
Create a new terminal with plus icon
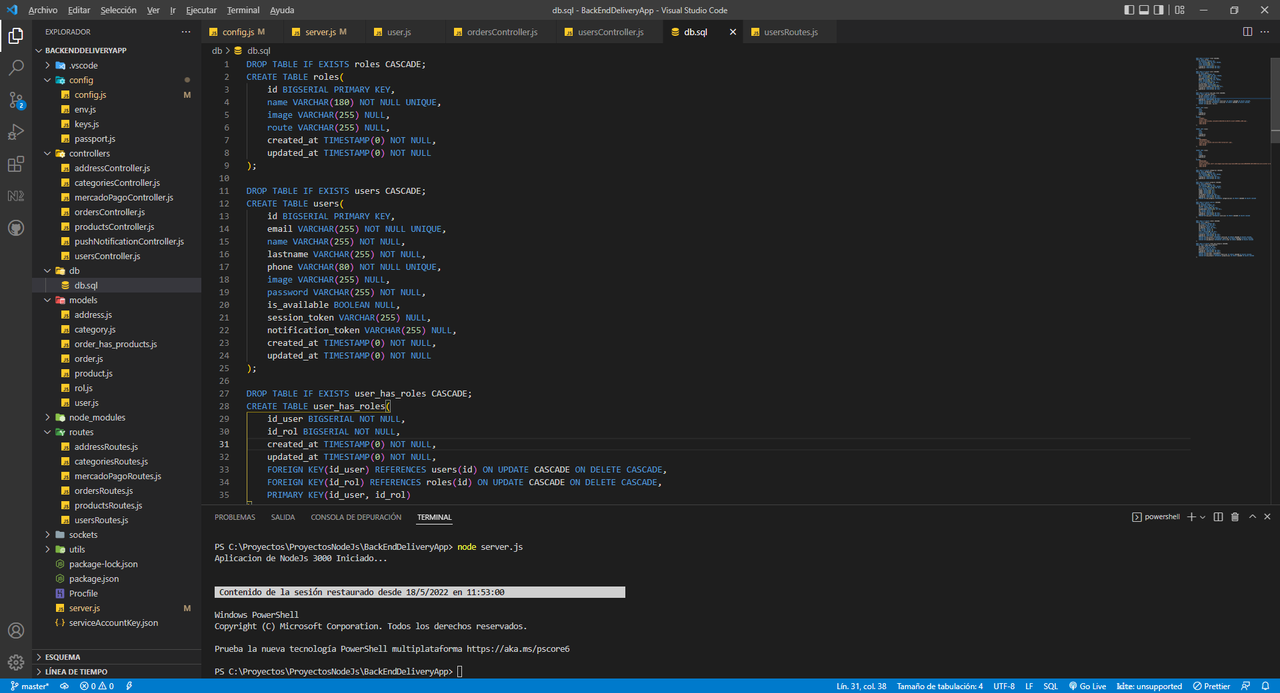(x=1191, y=517)
